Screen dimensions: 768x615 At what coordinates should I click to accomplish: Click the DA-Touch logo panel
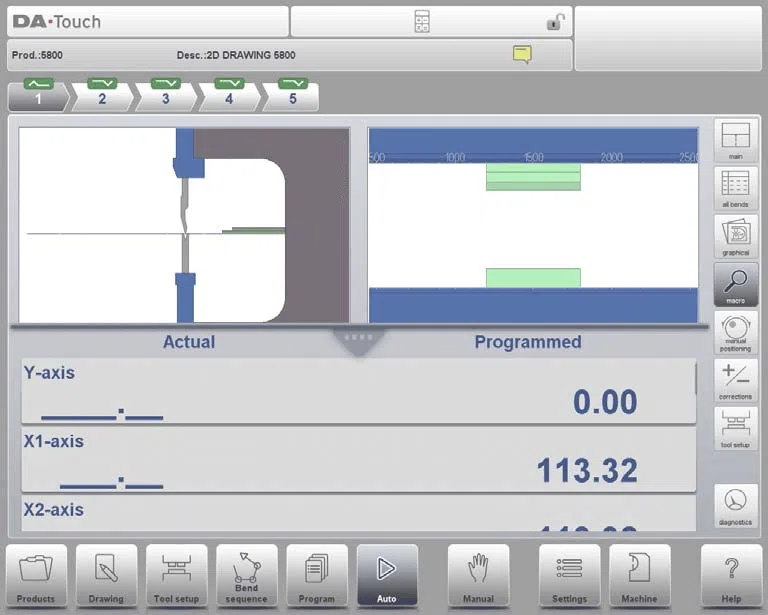point(148,22)
